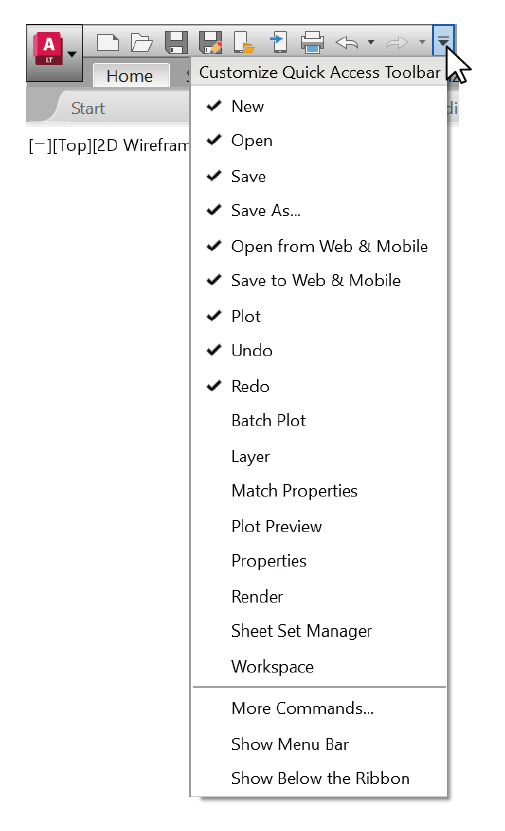
Task: Click the New drawing icon in toolbar
Action: click(108, 42)
